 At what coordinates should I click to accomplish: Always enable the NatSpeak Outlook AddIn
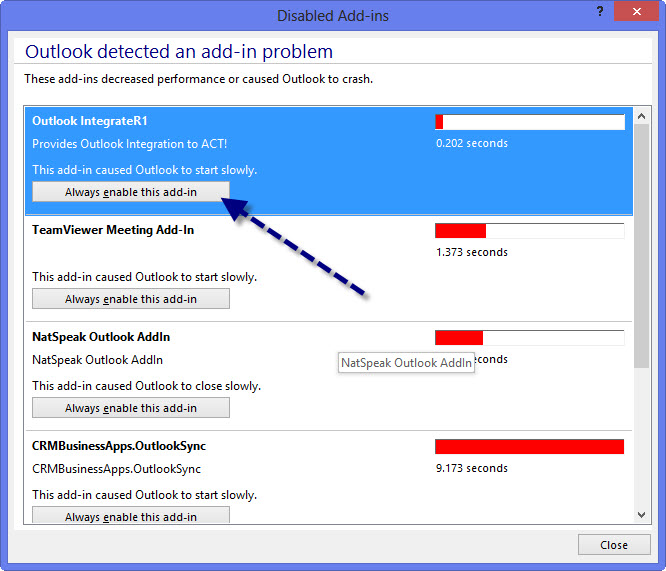(x=131, y=408)
